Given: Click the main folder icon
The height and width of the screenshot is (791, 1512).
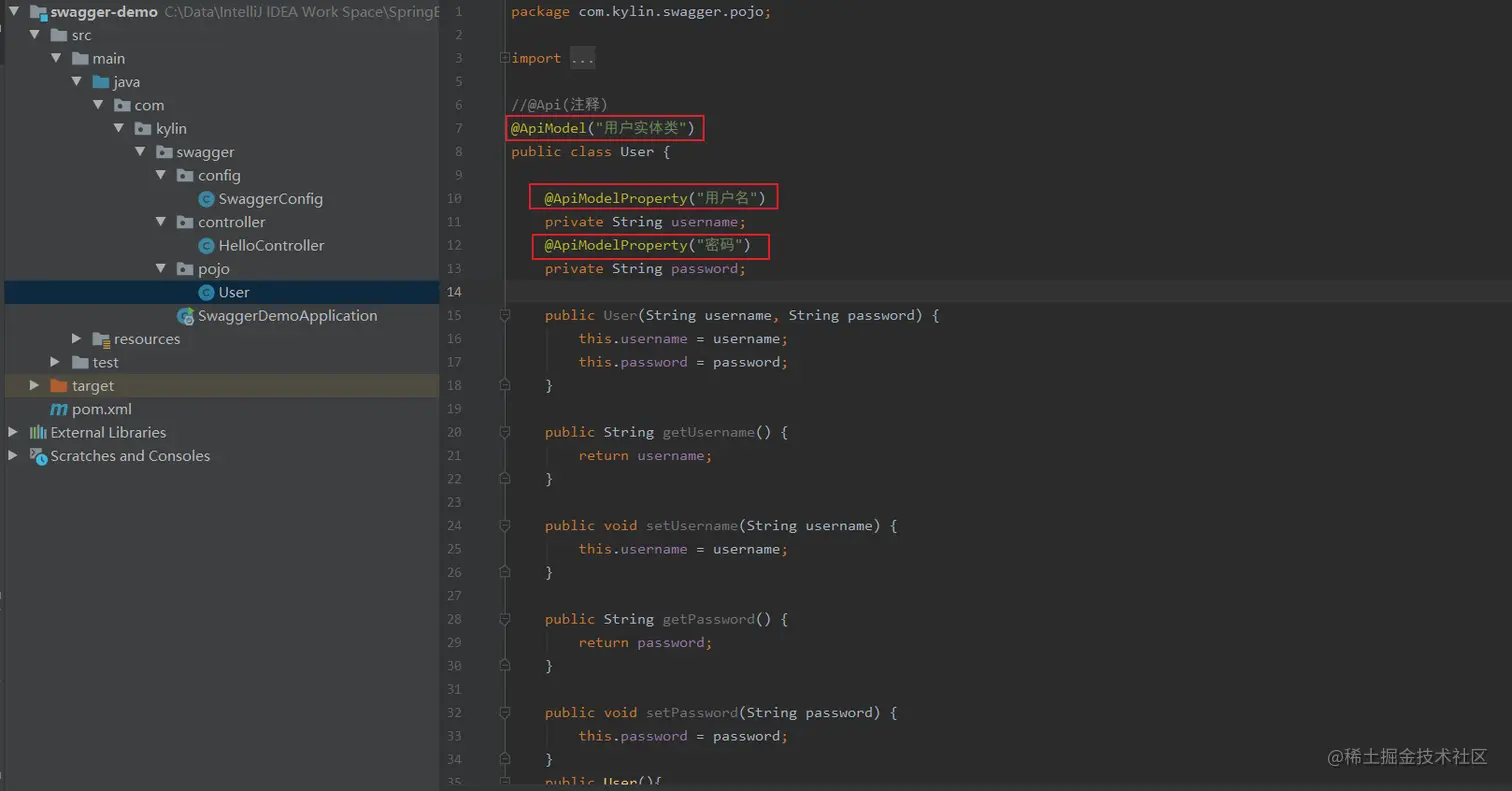Looking at the screenshot, I should click(80, 58).
